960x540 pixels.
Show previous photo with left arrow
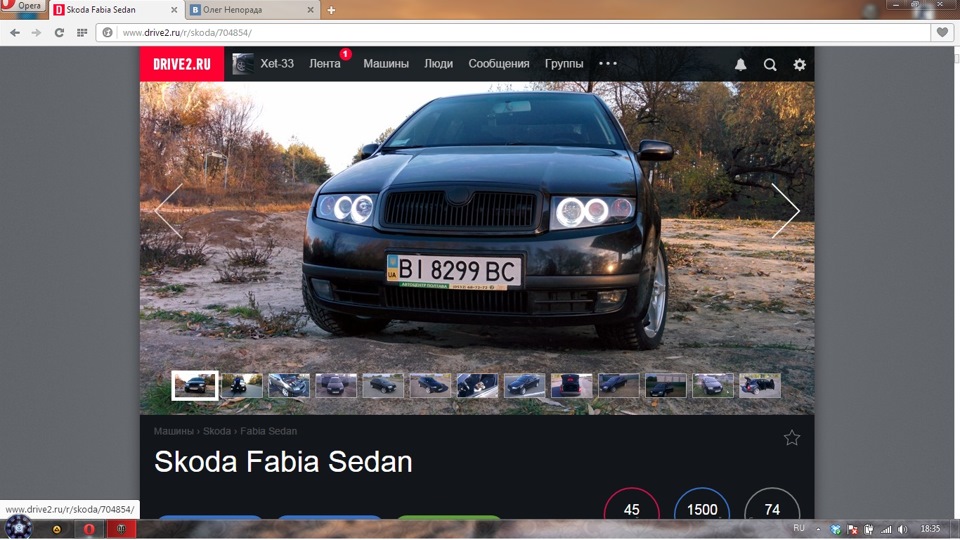[168, 211]
